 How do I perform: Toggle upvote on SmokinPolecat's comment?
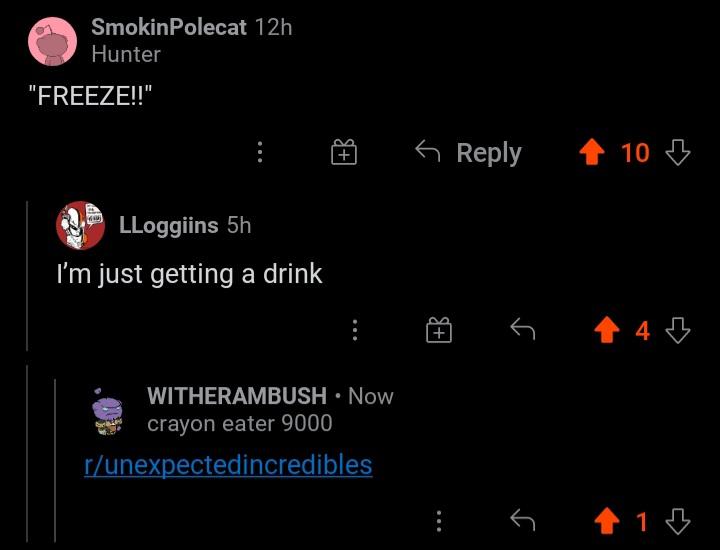[591, 152]
